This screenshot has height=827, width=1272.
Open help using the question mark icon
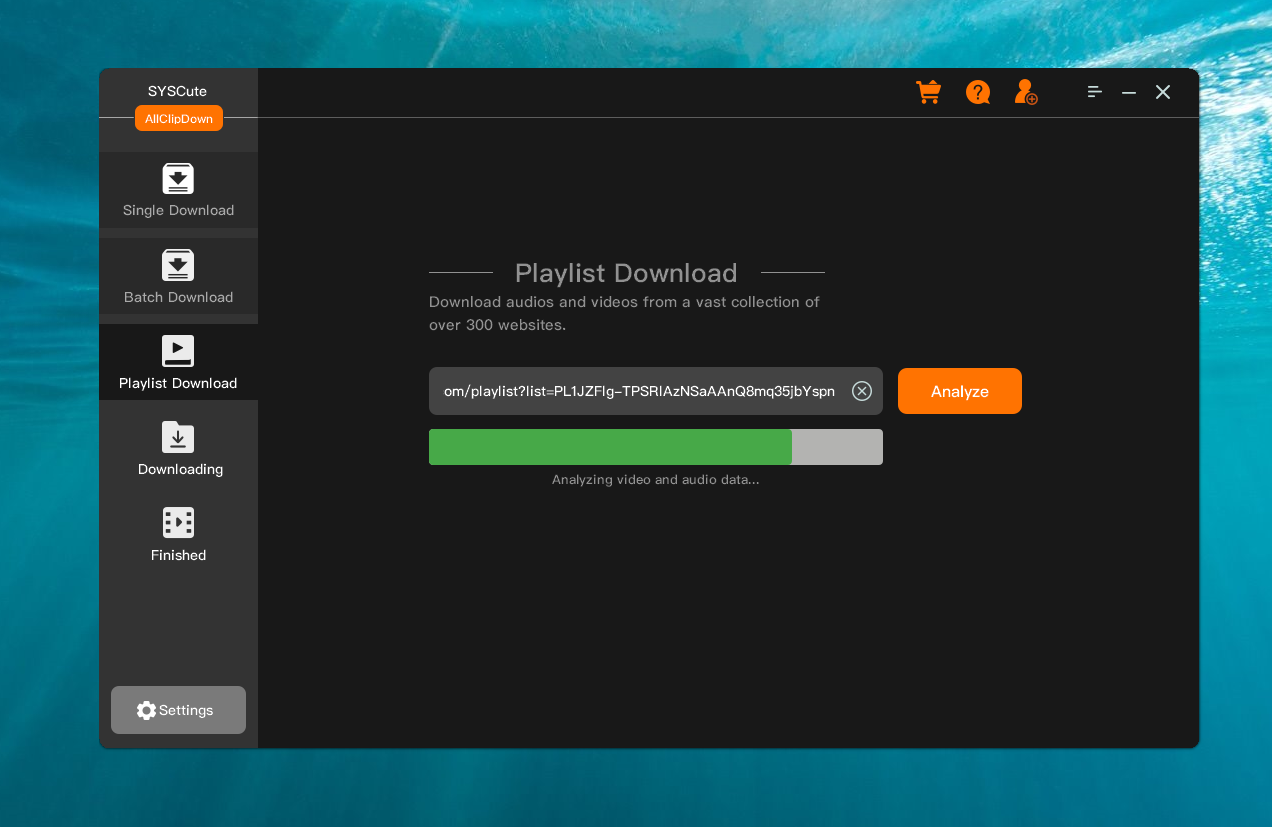click(977, 91)
